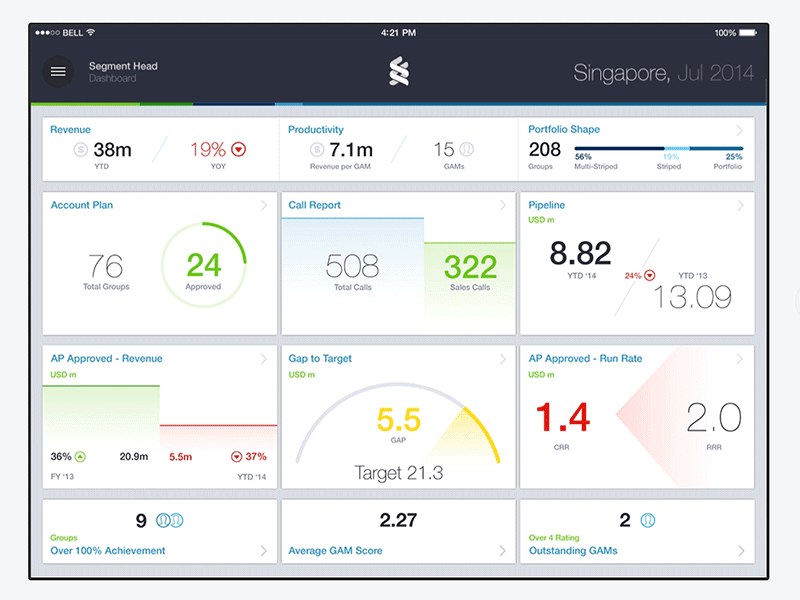Tap the person icon beside Outstanding GAMs count
The width and height of the screenshot is (800, 600).
click(x=647, y=520)
